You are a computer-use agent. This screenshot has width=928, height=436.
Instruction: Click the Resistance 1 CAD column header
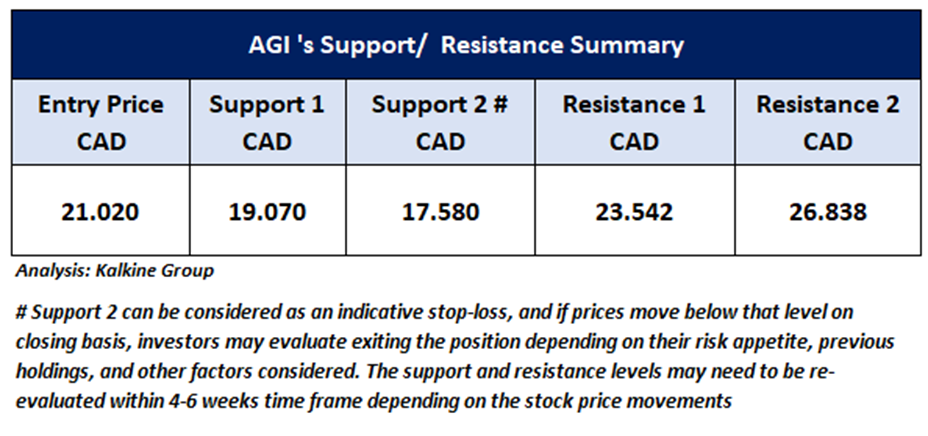pyautogui.click(x=633, y=121)
